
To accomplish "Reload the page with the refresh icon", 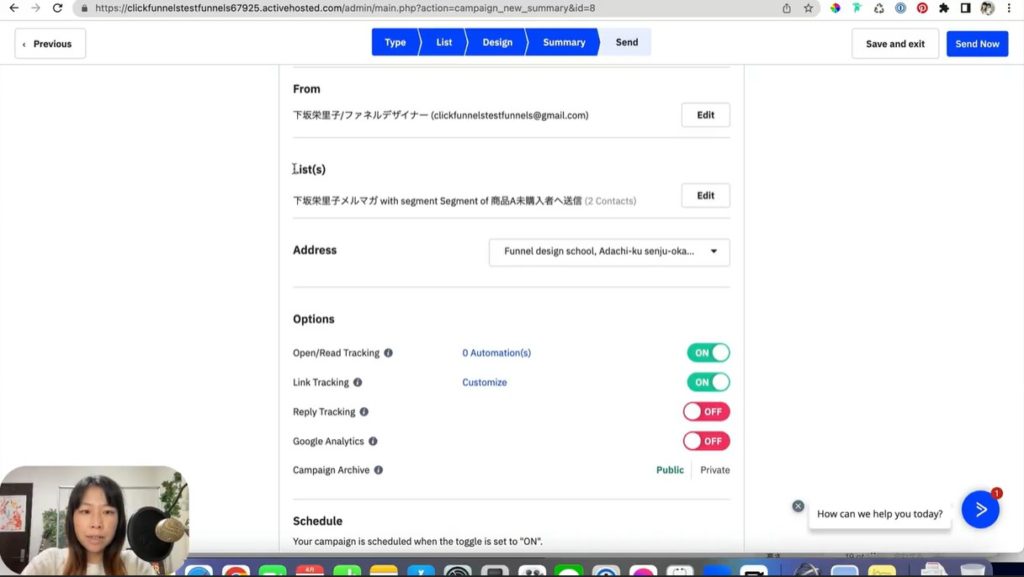I will point(57,8).
